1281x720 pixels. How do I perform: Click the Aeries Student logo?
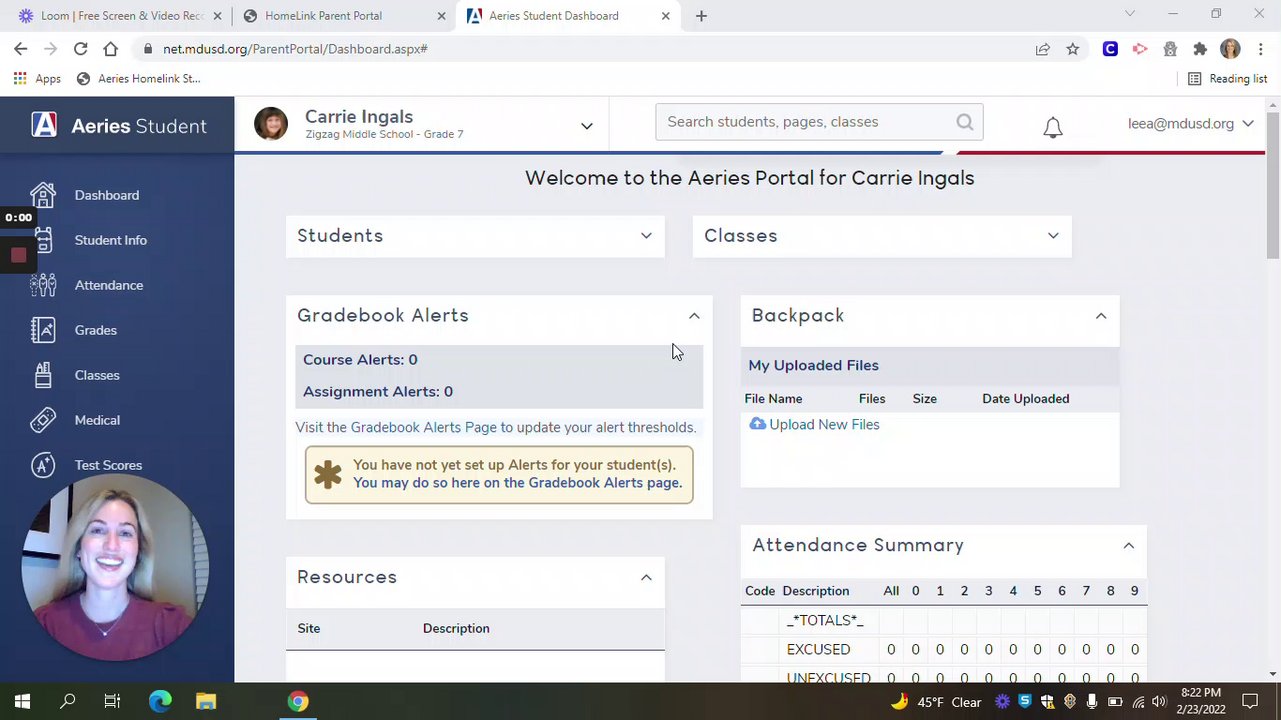[118, 125]
